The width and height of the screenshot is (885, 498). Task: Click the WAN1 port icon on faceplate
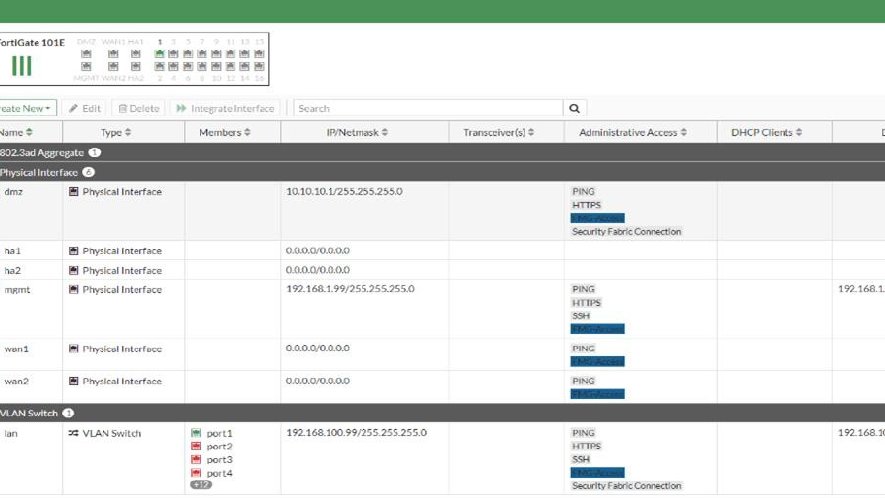113,54
